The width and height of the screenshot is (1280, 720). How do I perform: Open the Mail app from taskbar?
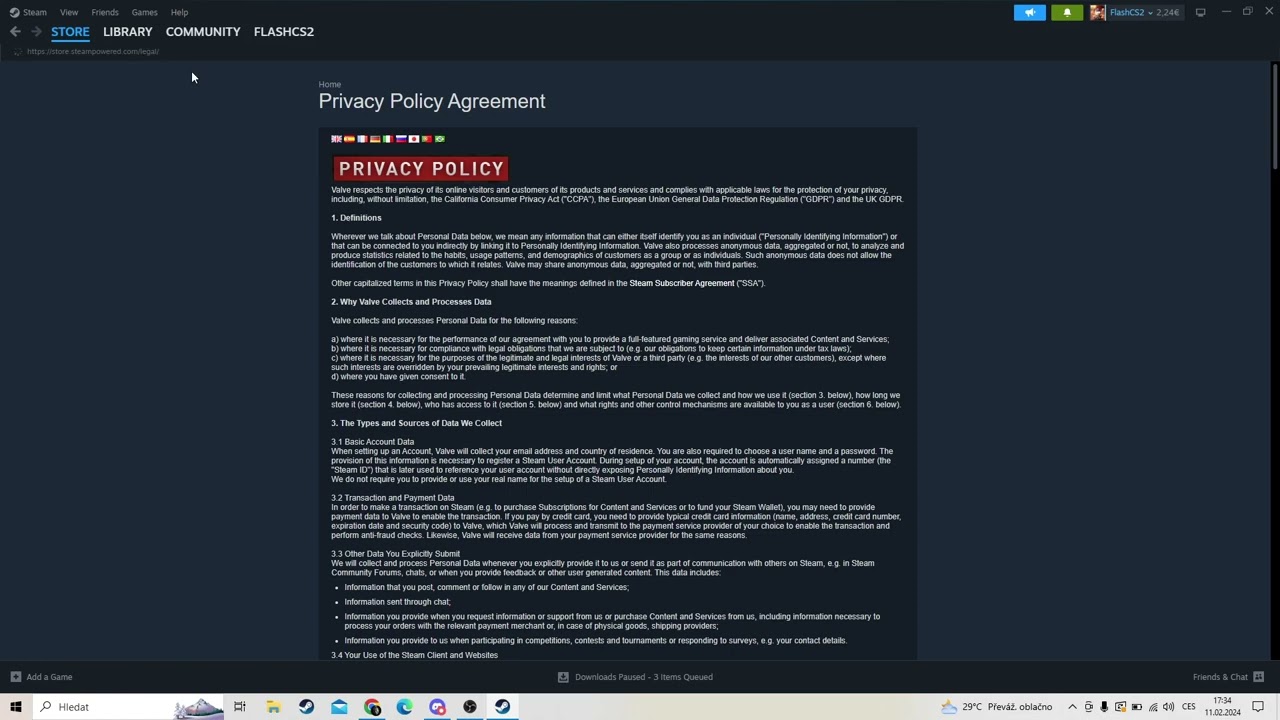(x=339, y=707)
